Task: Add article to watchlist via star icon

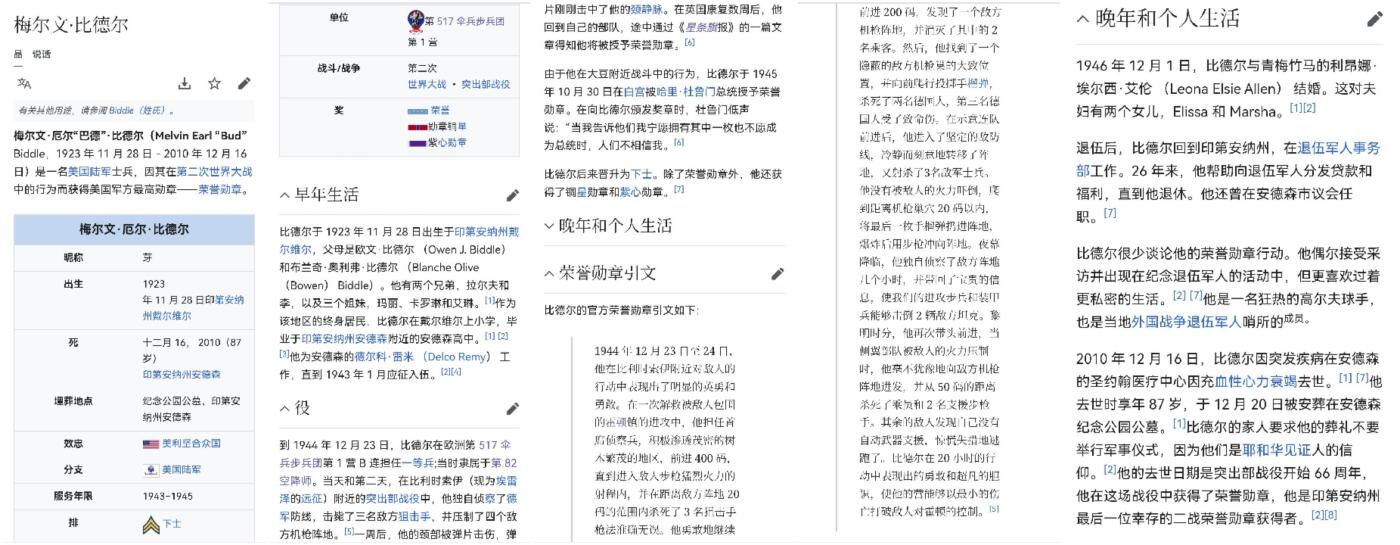Action: tap(214, 84)
